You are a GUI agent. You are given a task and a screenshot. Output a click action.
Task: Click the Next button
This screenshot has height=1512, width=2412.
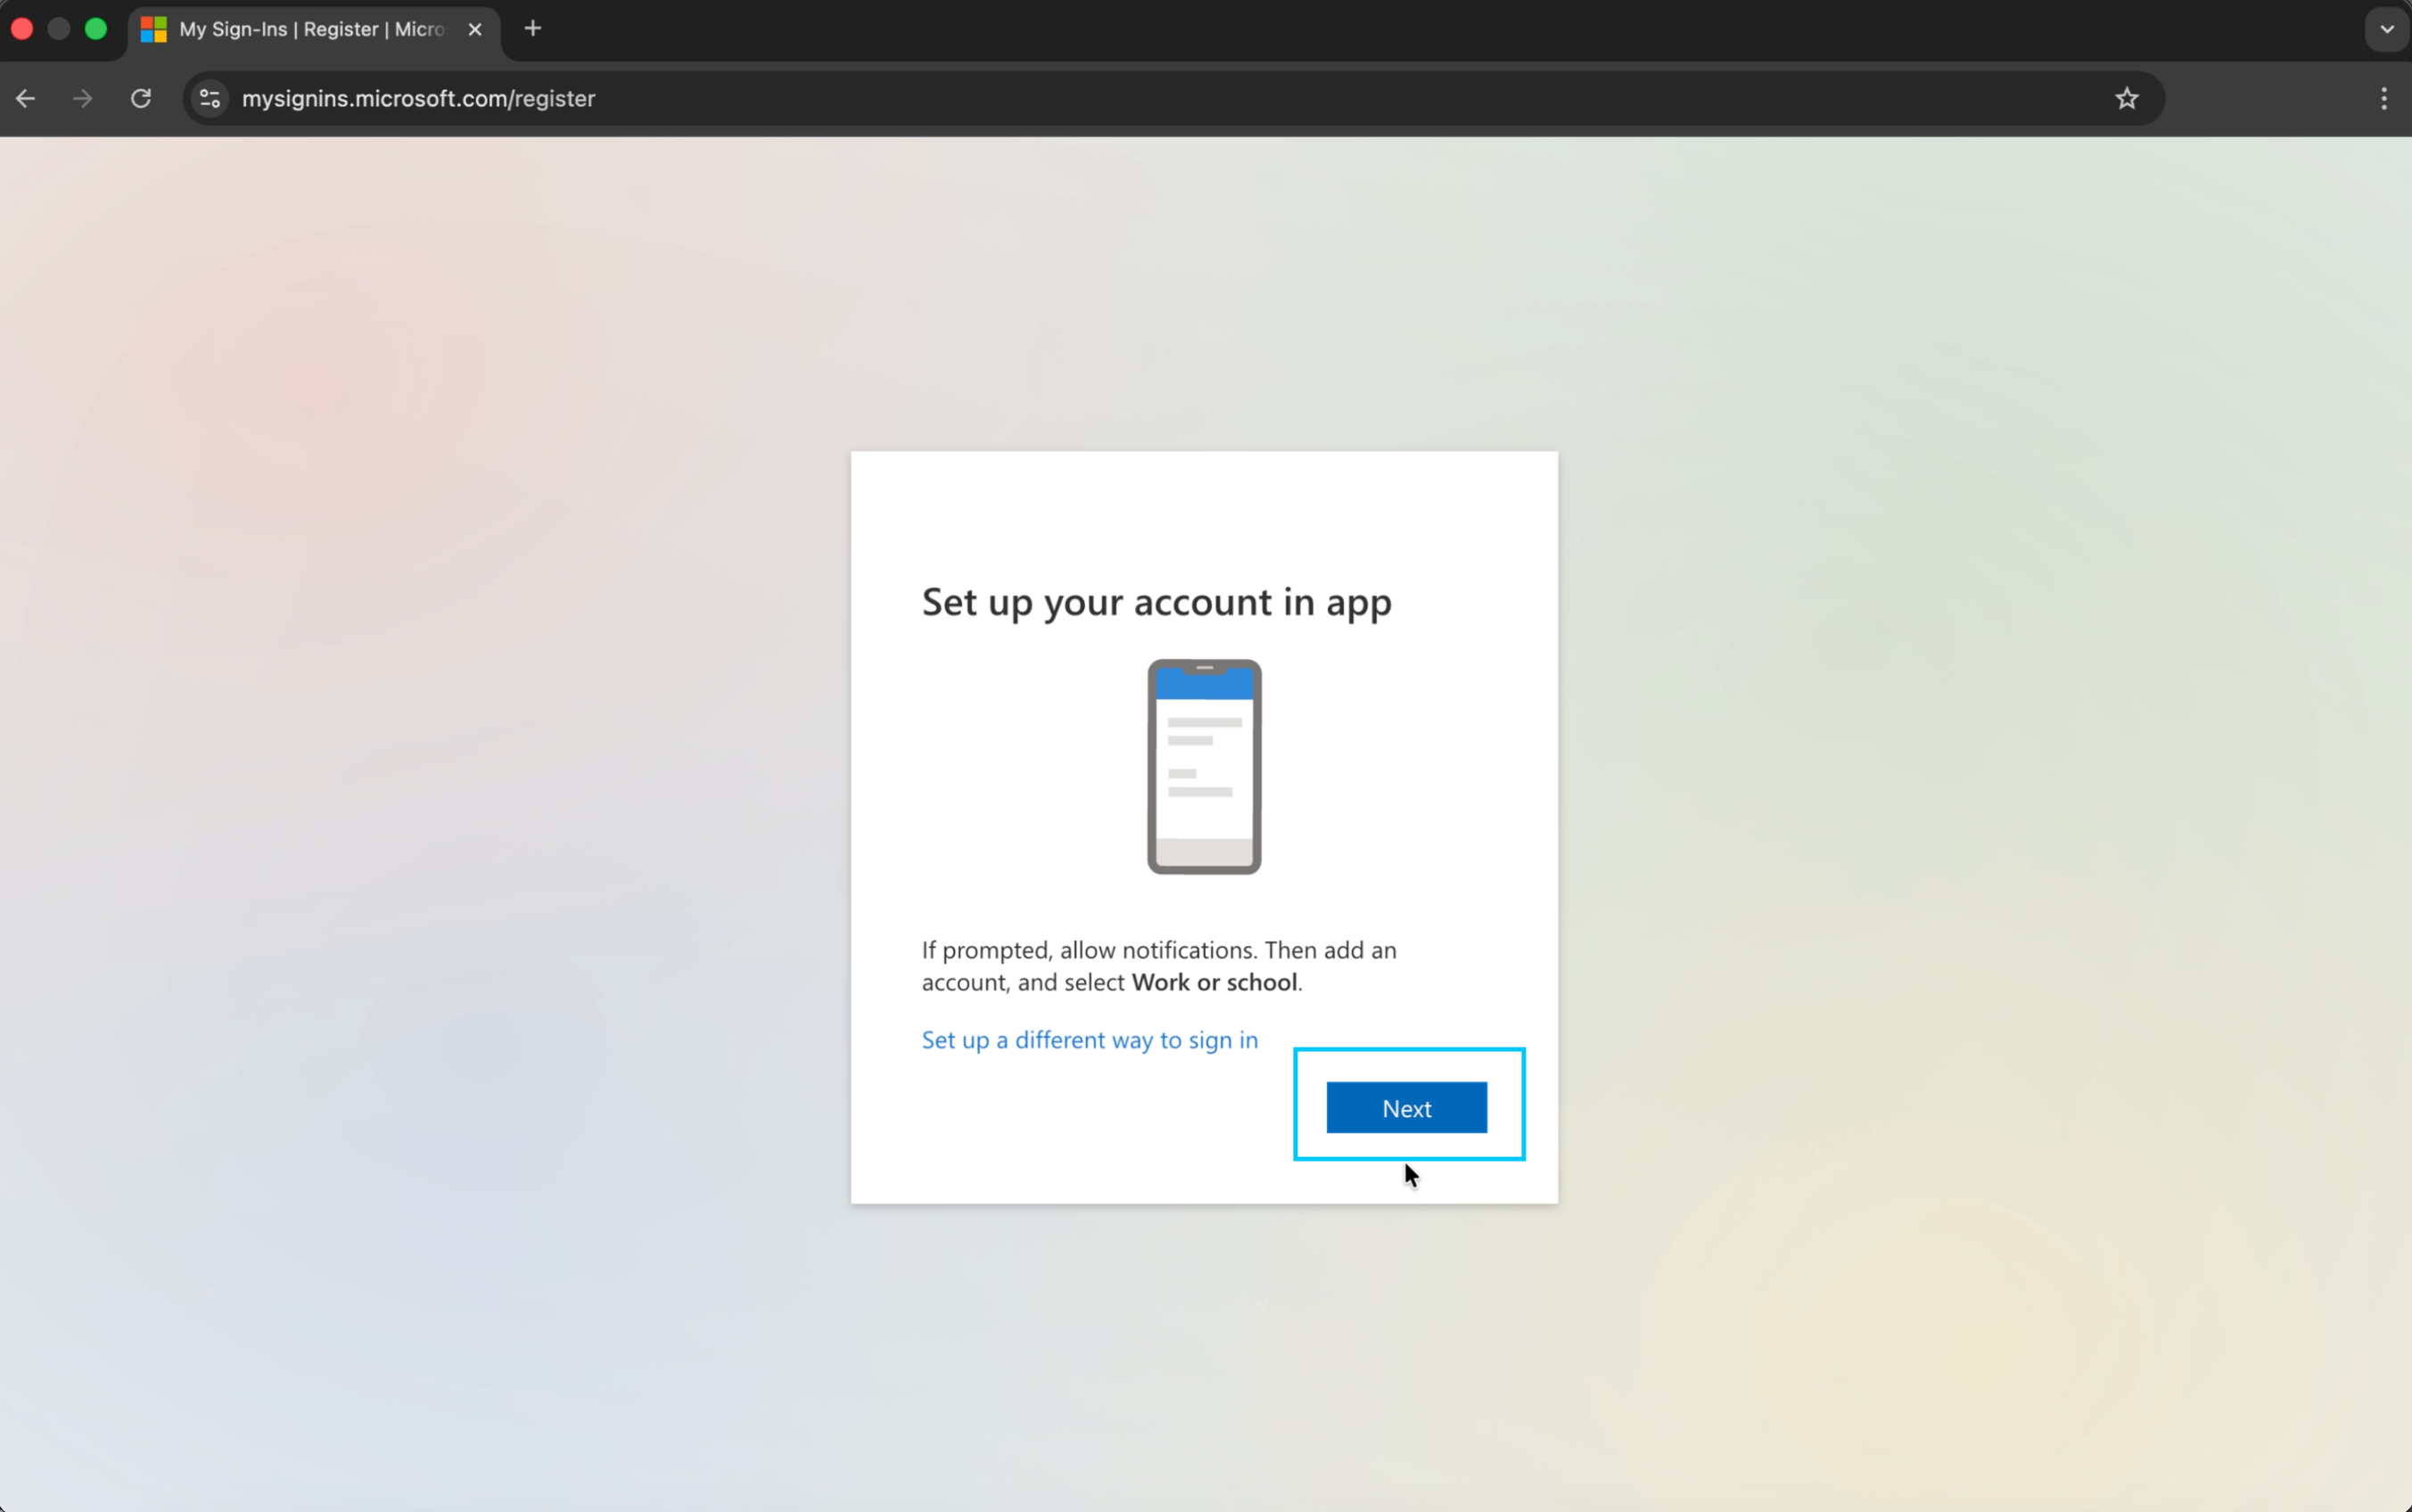pyautogui.click(x=1405, y=1107)
